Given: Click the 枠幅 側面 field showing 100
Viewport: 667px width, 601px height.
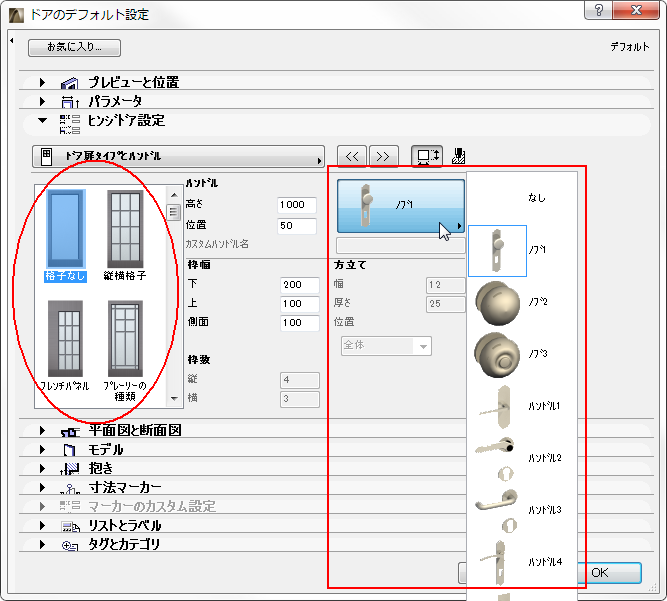Looking at the screenshot, I should click(299, 323).
